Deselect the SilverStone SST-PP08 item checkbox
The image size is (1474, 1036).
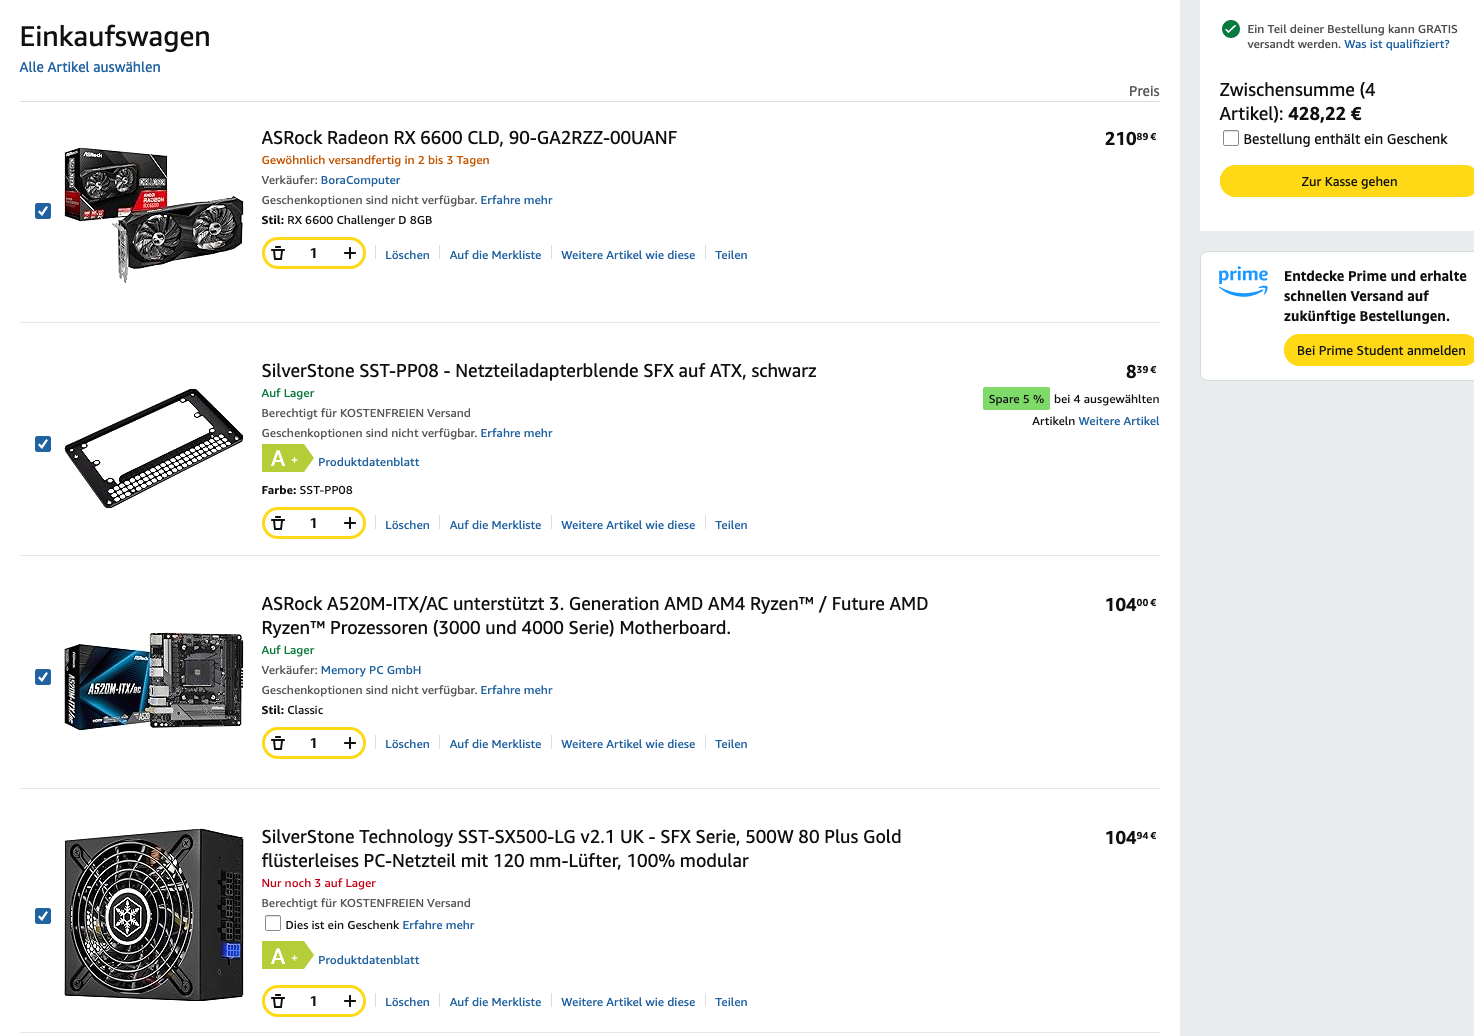tap(43, 444)
